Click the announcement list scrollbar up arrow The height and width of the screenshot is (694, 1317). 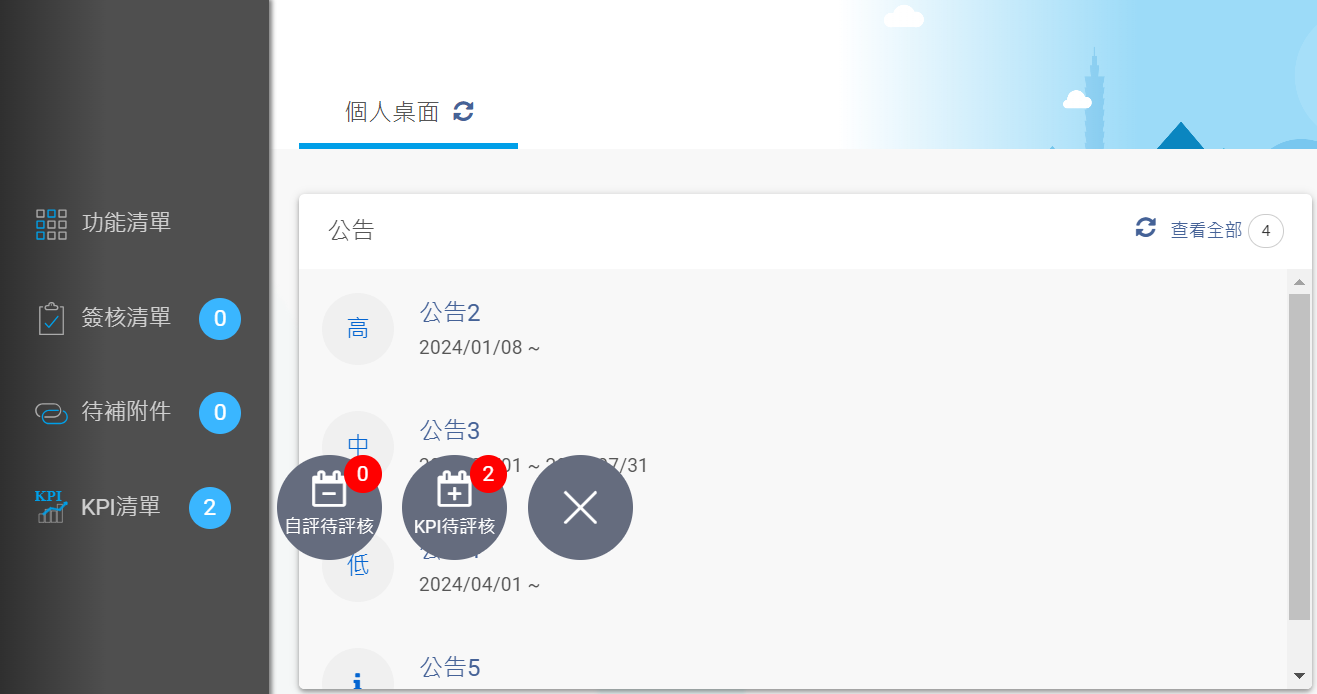tap(1299, 282)
